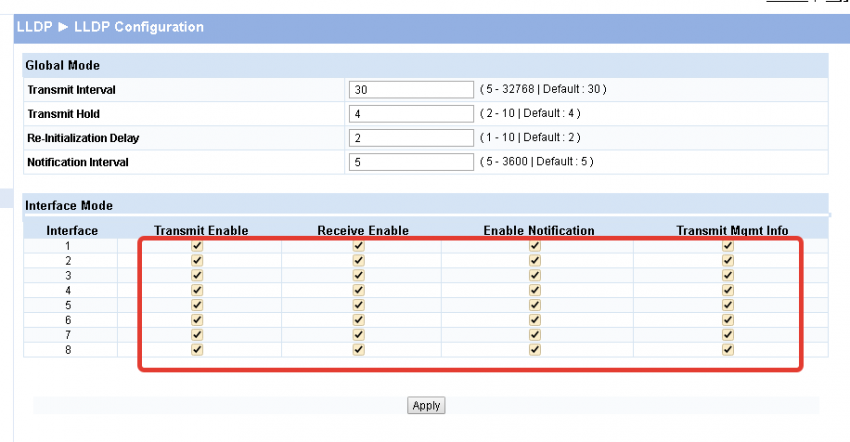Image resolution: width=850 pixels, height=442 pixels.
Task: Focus the Transmit Hold text box
Action: point(411,114)
